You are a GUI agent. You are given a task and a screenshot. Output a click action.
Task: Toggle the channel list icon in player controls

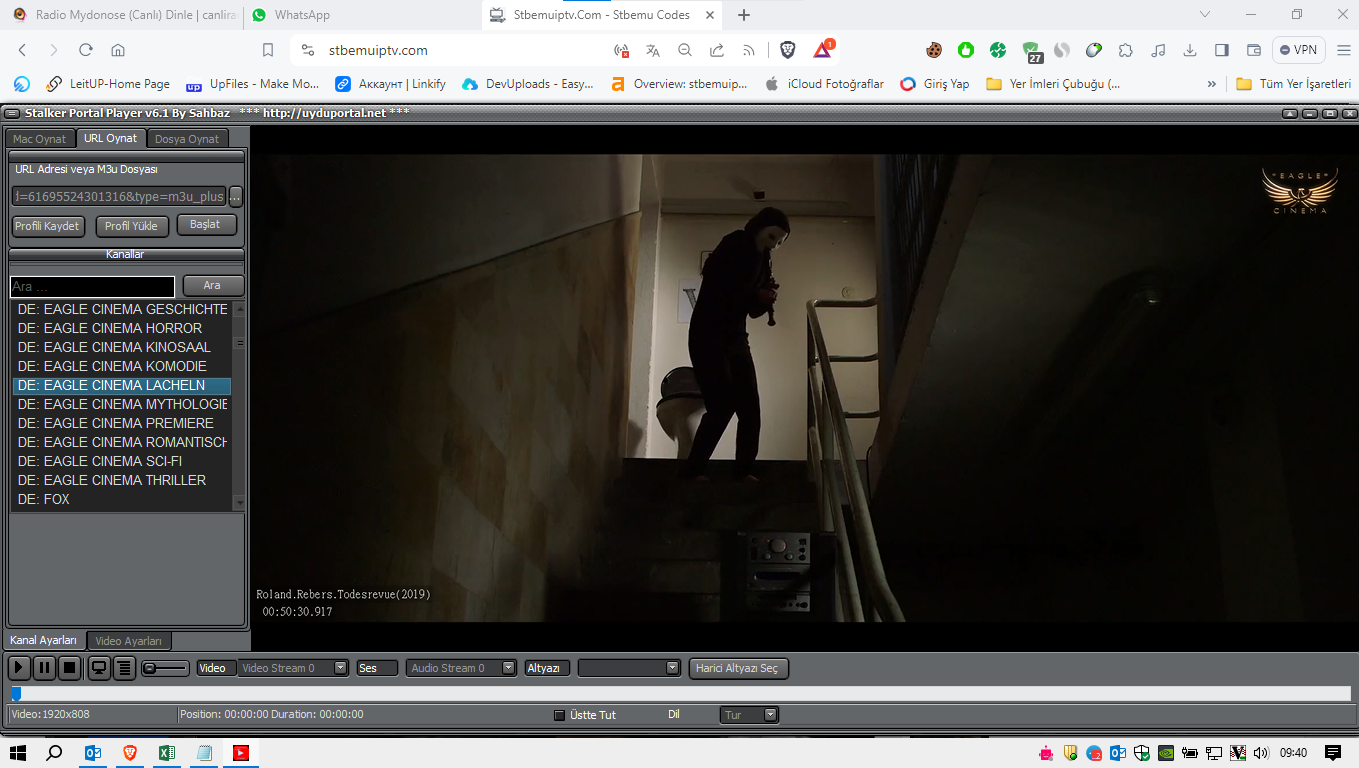click(124, 668)
